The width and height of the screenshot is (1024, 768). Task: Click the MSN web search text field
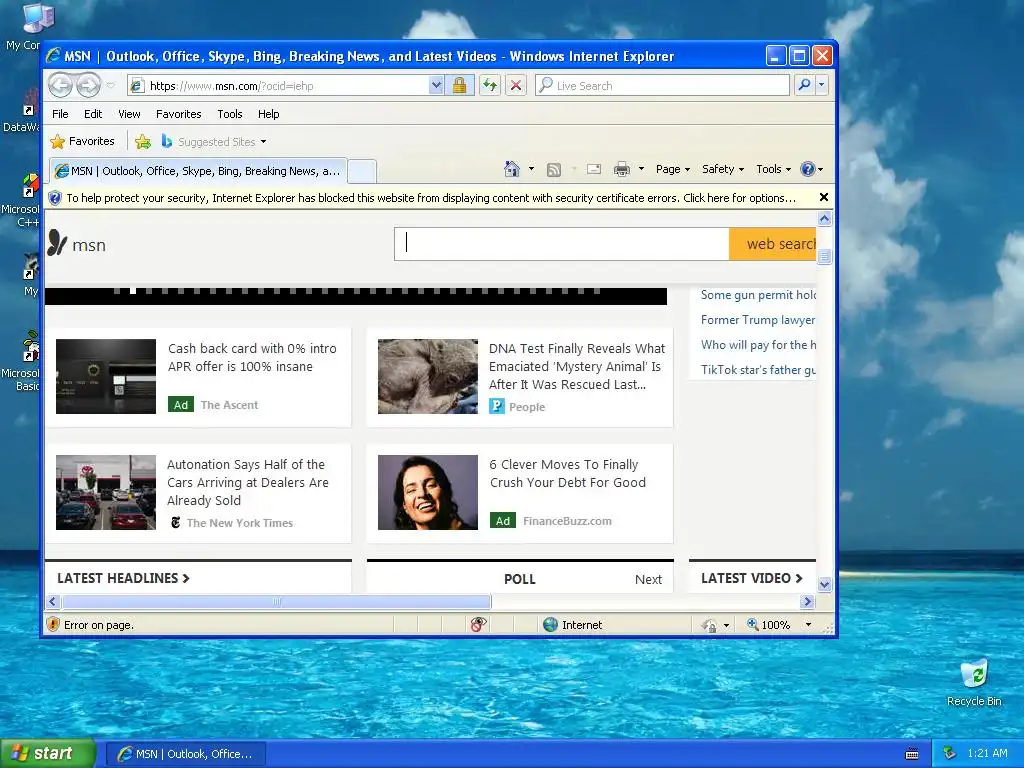point(562,244)
